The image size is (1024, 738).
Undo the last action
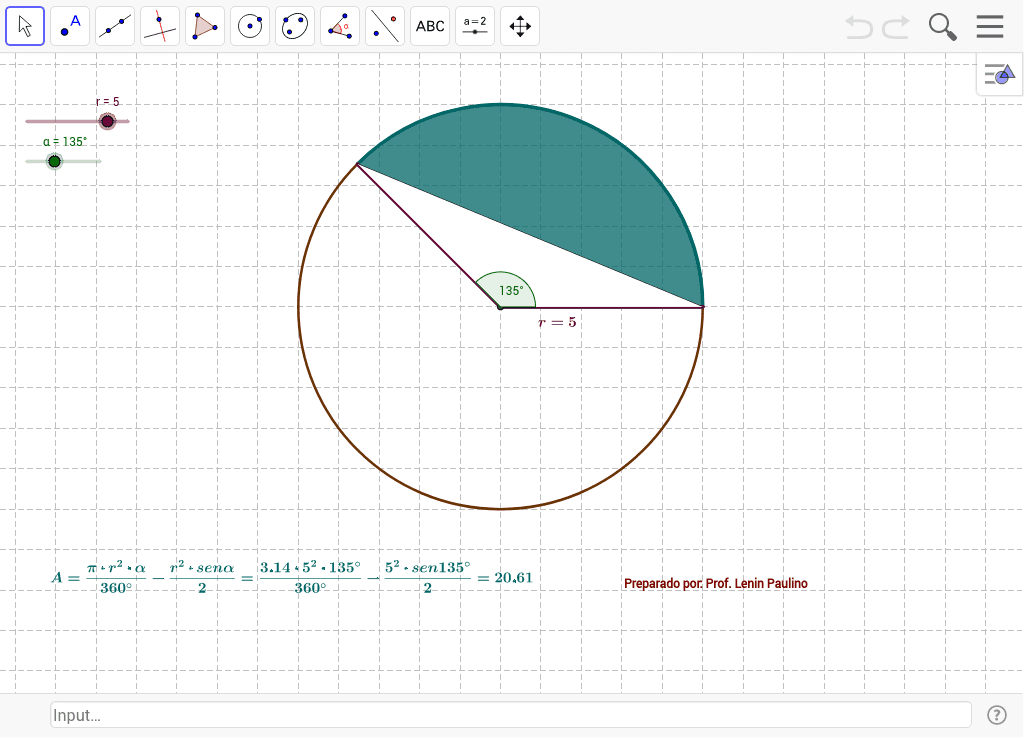tap(858, 26)
